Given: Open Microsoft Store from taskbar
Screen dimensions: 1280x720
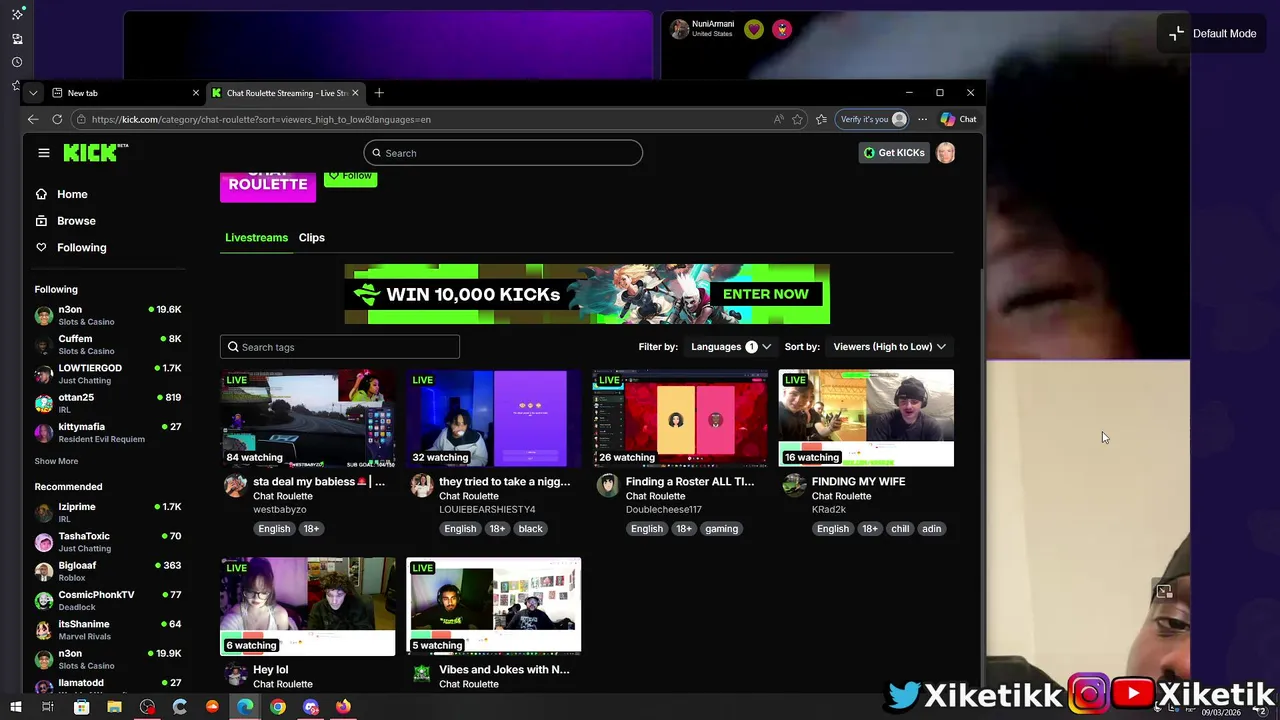Looking at the screenshot, I should point(81,707).
